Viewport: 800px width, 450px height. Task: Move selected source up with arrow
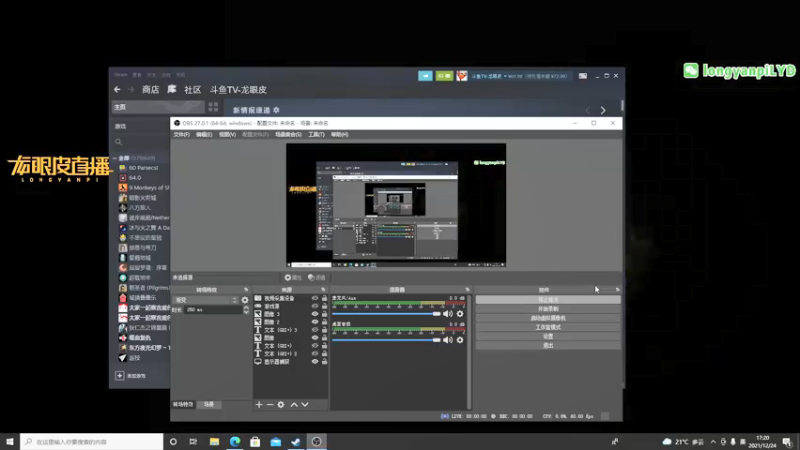[x=294, y=405]
